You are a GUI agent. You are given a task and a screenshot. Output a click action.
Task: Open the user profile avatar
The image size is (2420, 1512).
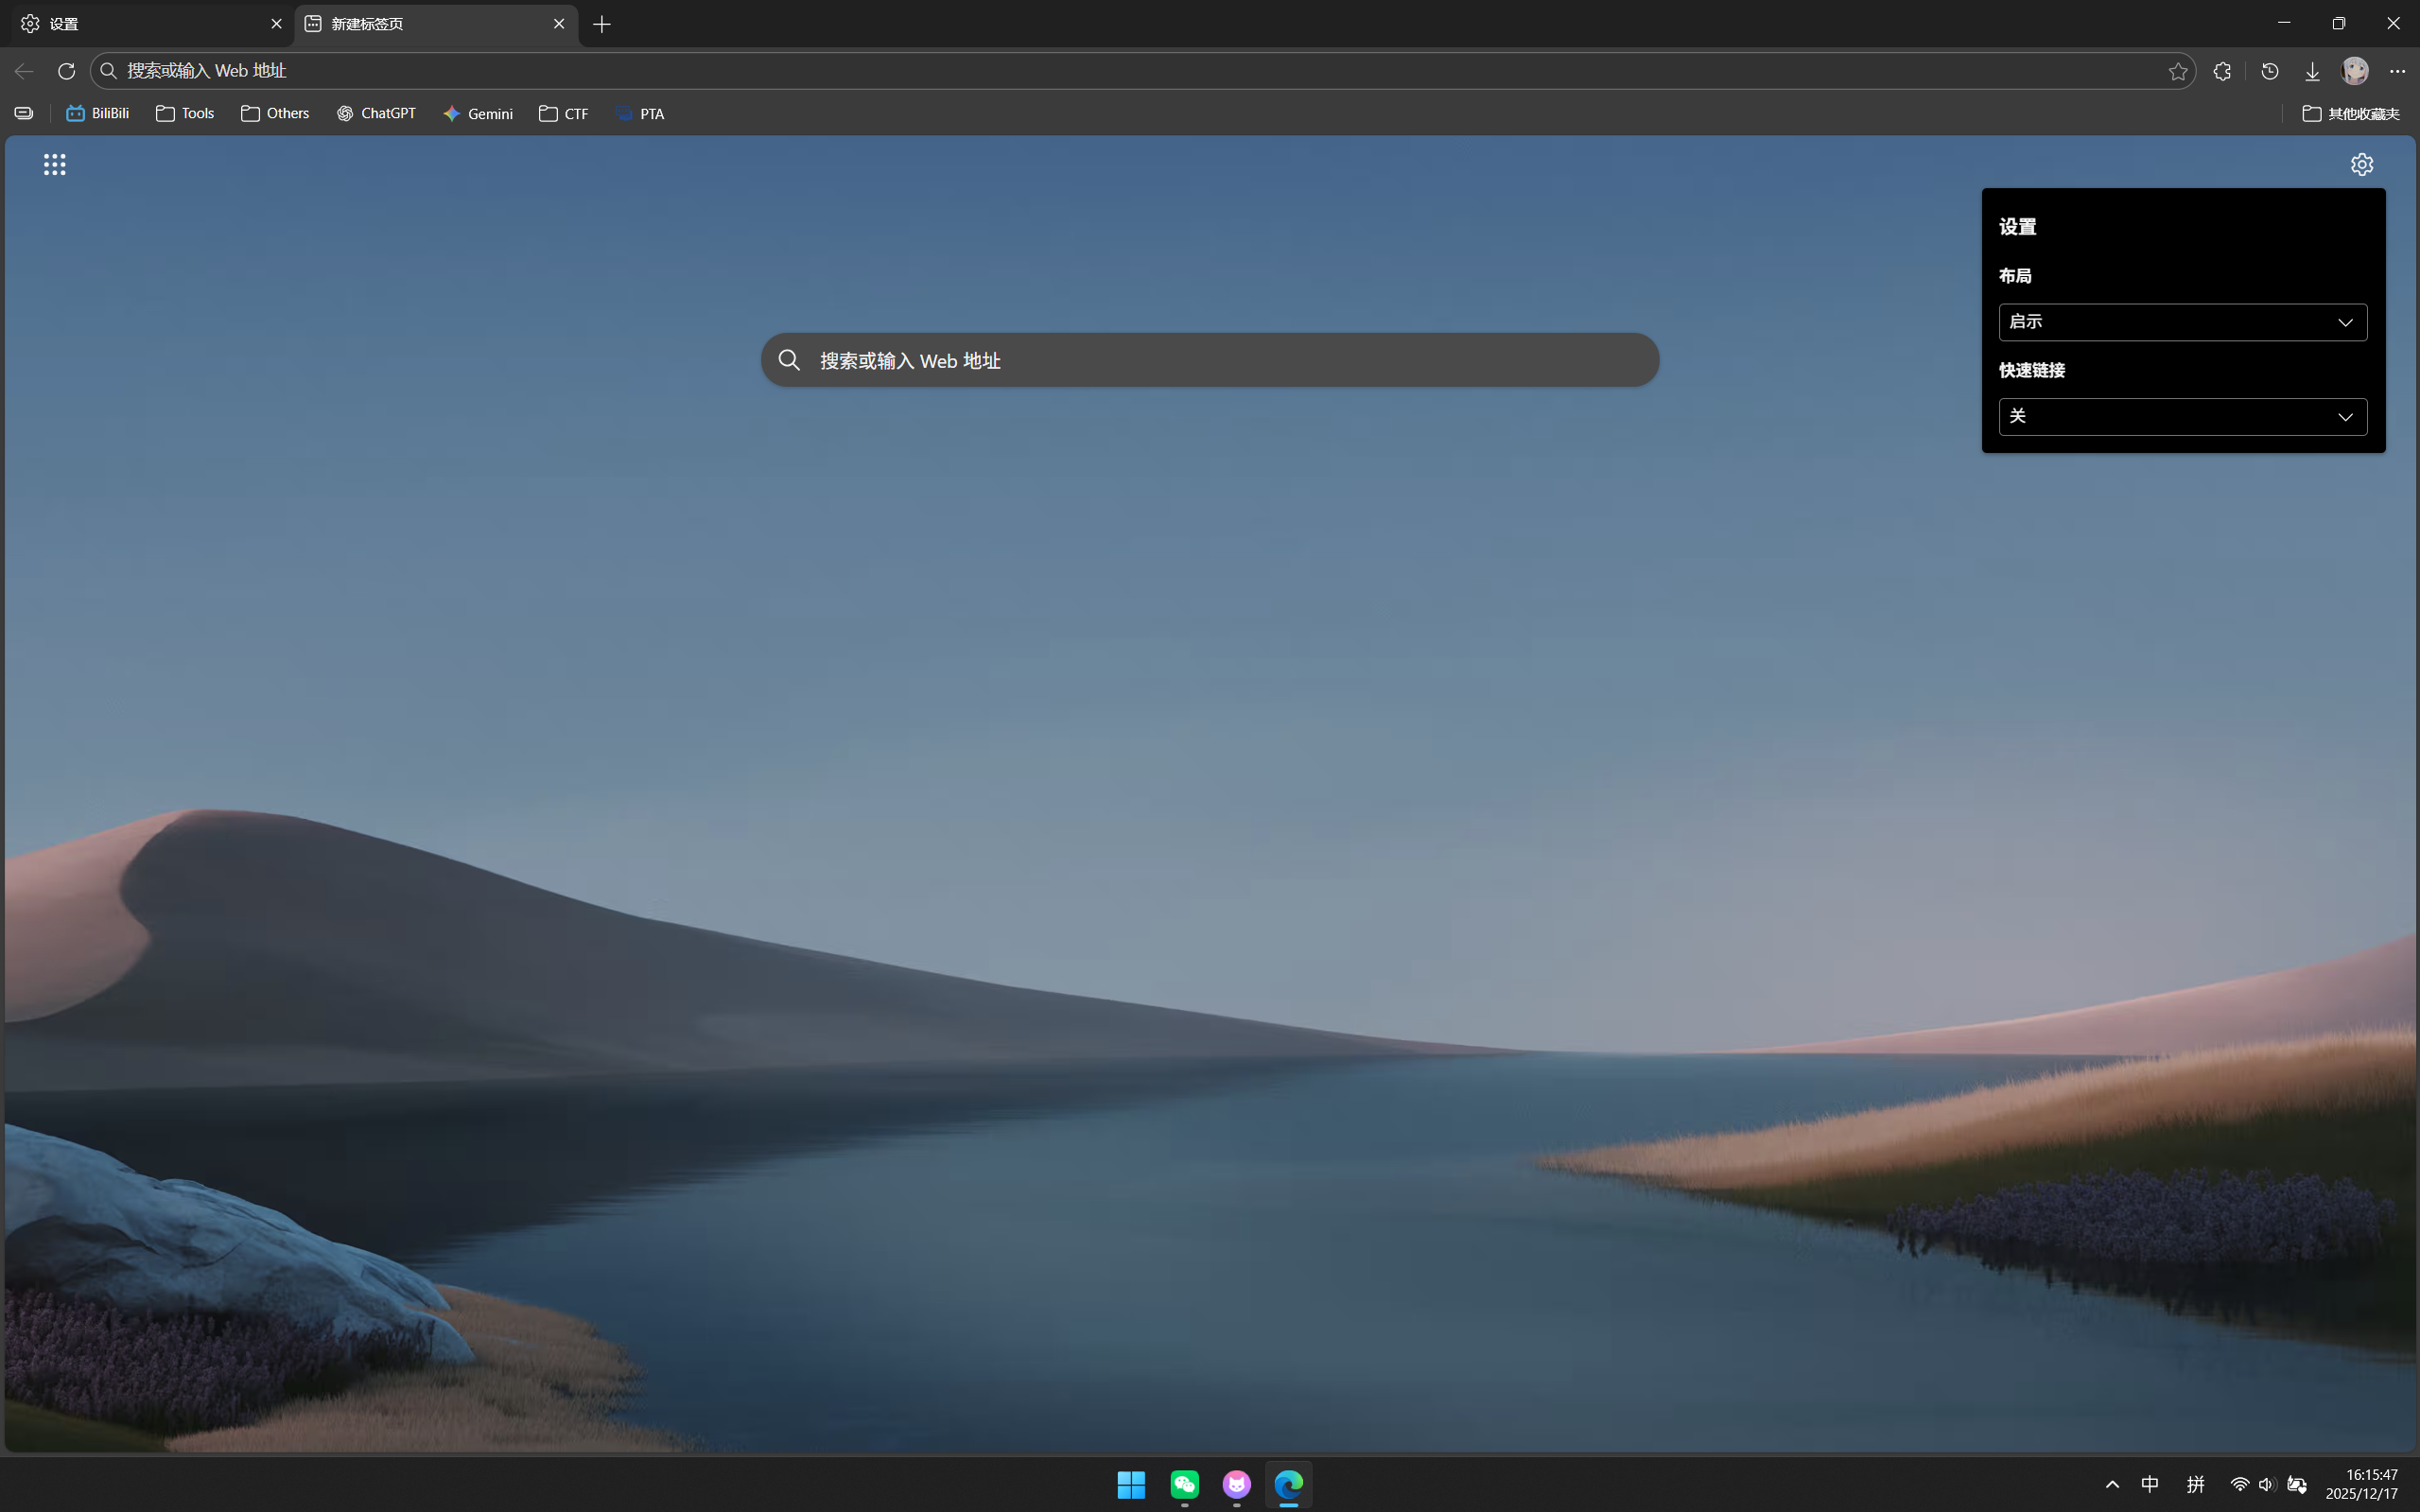[2355, 71]
